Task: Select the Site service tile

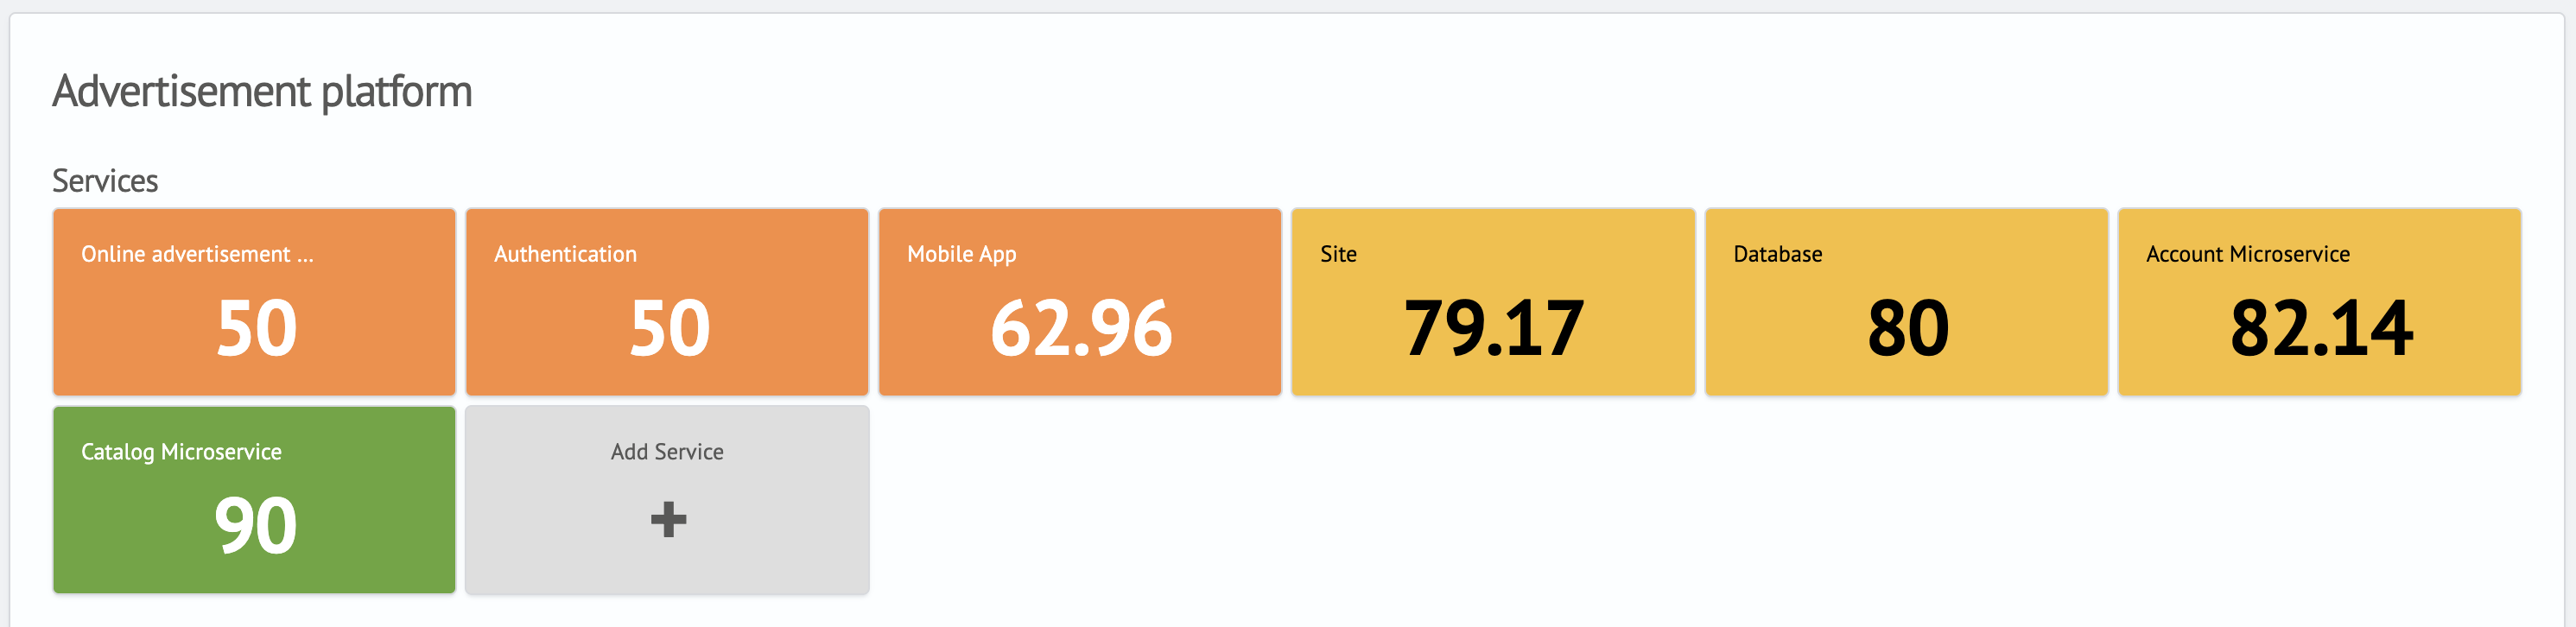Action: tap(1493, 302)
